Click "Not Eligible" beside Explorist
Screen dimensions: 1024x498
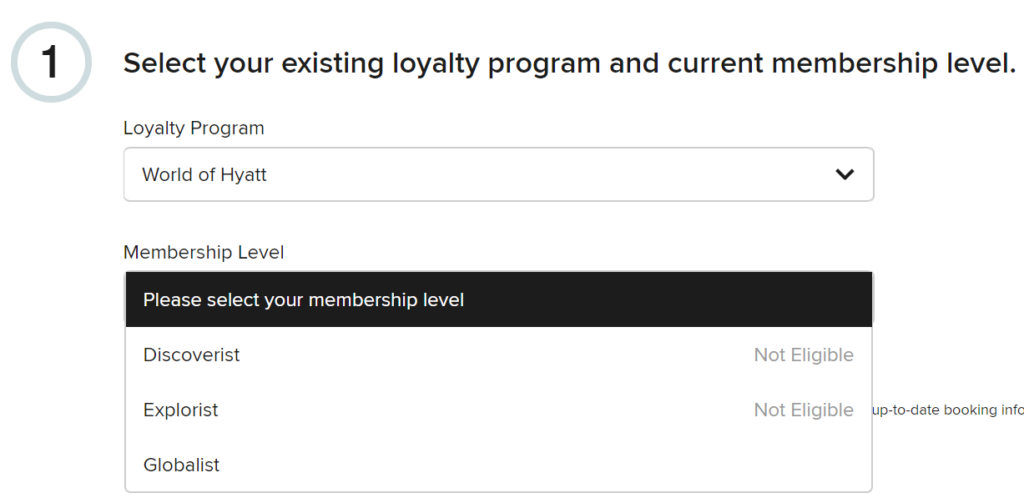803,410
